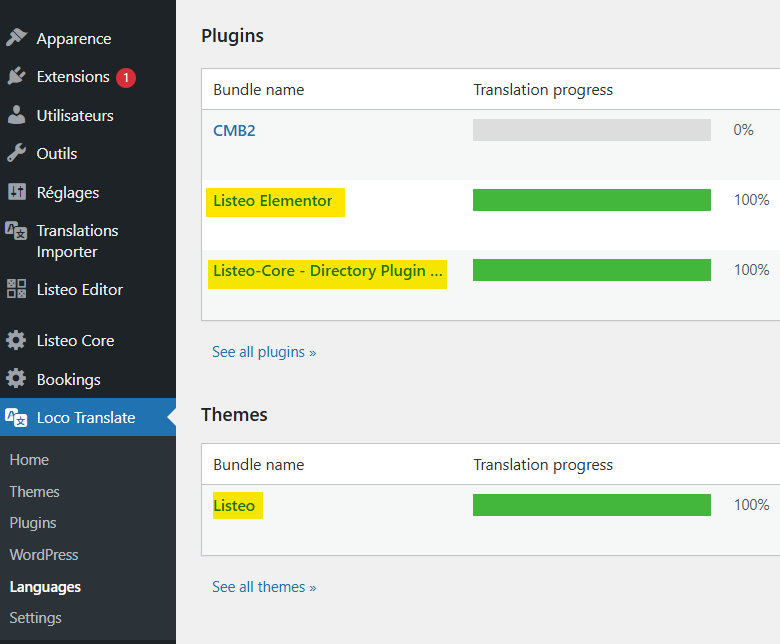
Task: Go to Loco Translate Home submenu
Action: coord(29,460)
